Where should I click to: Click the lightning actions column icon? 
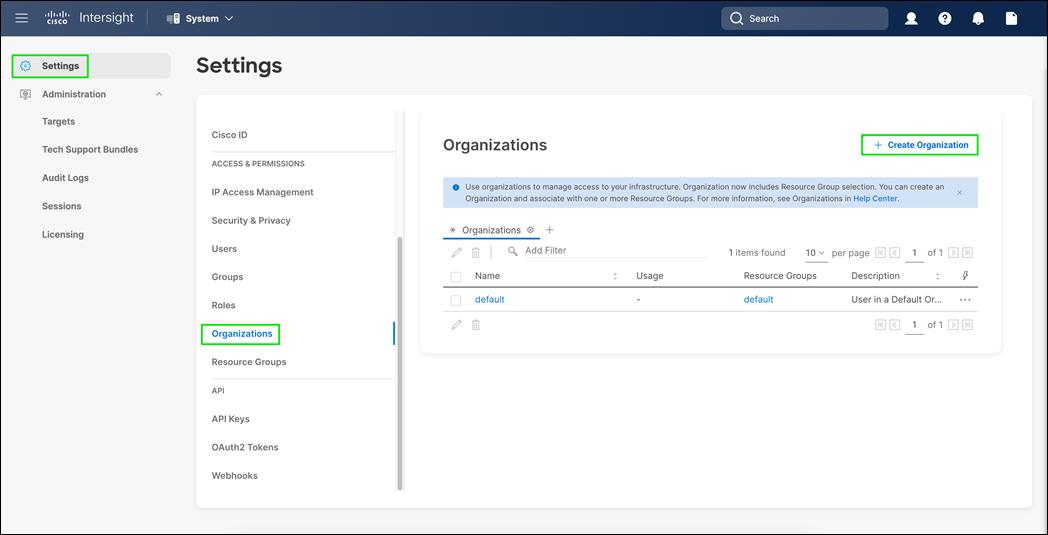tap(964, 276)
